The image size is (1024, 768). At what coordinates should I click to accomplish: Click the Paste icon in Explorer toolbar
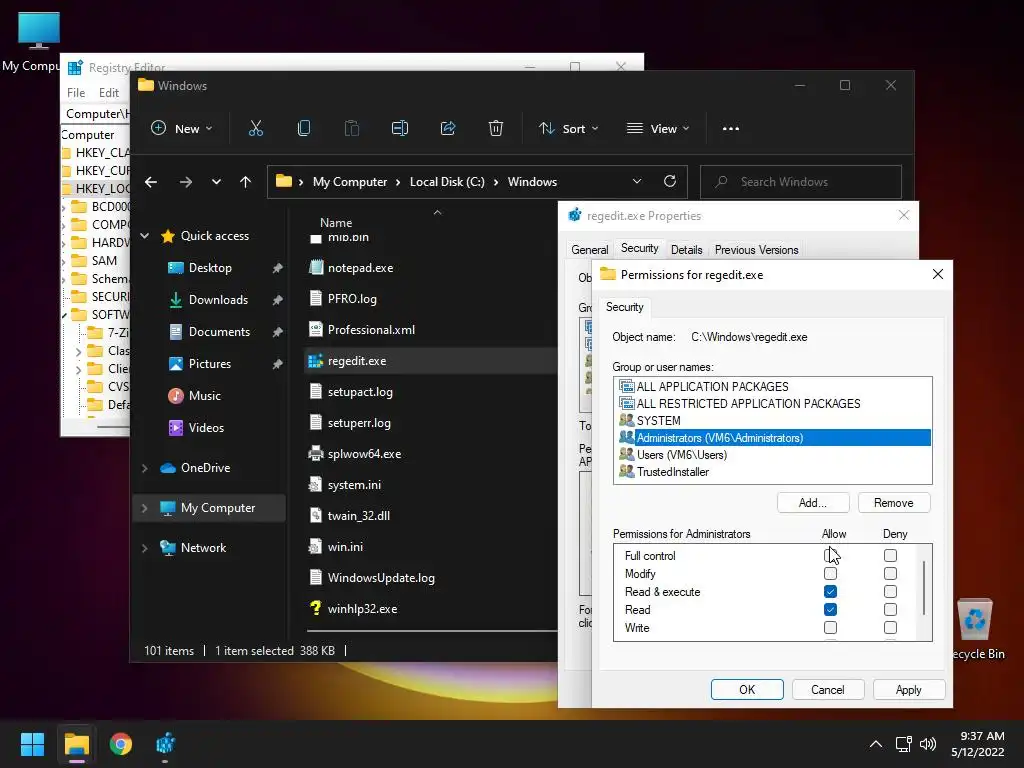[352, 128]
